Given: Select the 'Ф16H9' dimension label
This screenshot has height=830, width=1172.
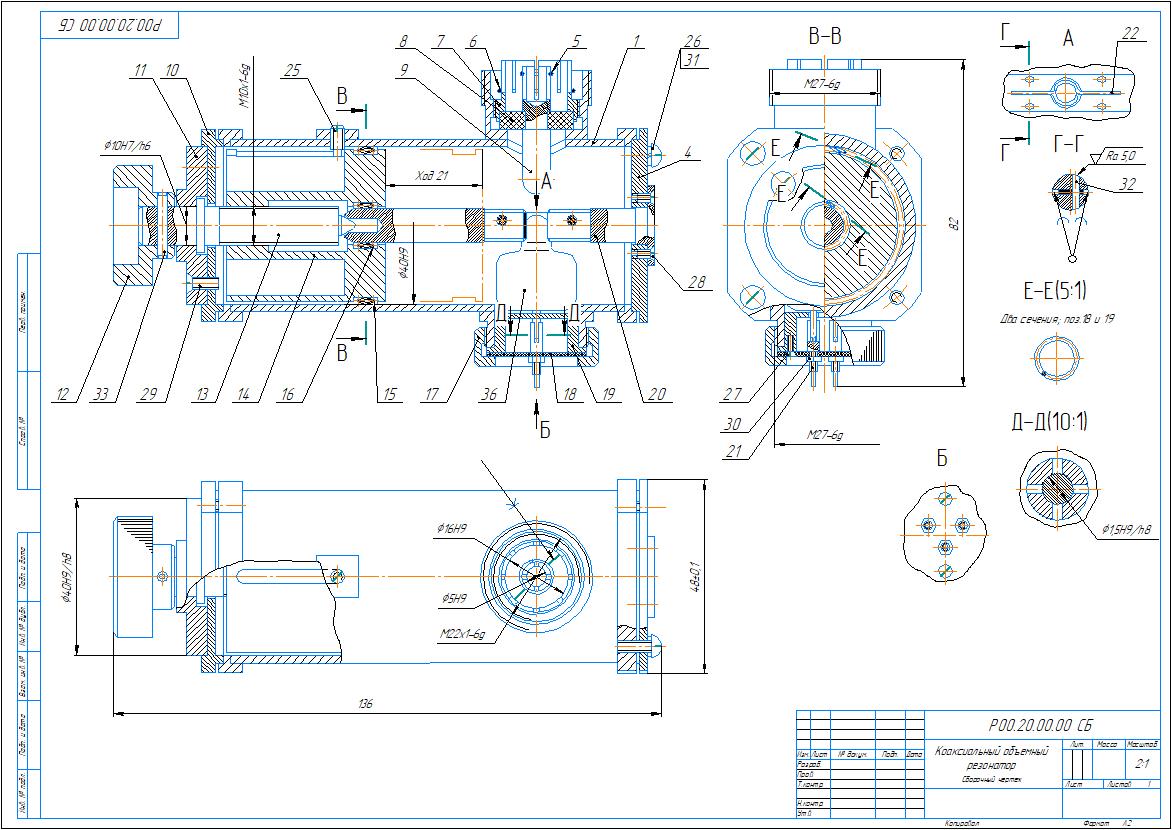Looking at the screenshot, I should coord(453,529).
